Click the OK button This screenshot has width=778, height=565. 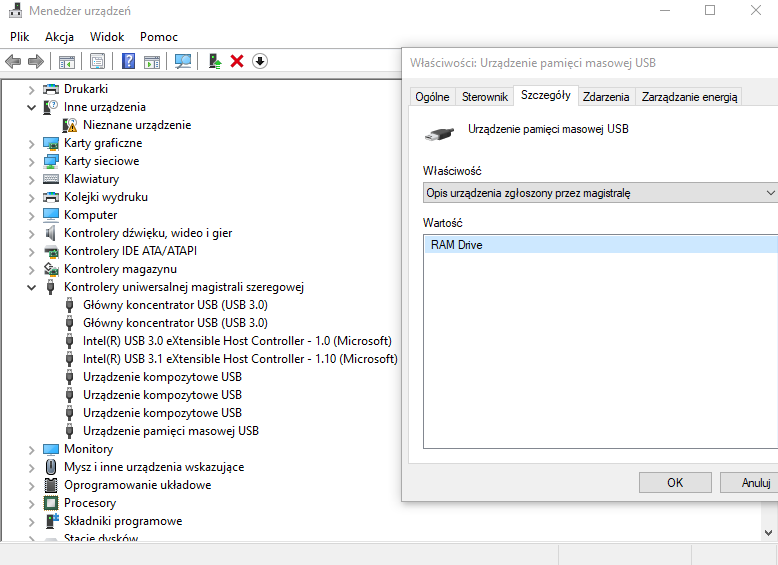coord(675,483)
